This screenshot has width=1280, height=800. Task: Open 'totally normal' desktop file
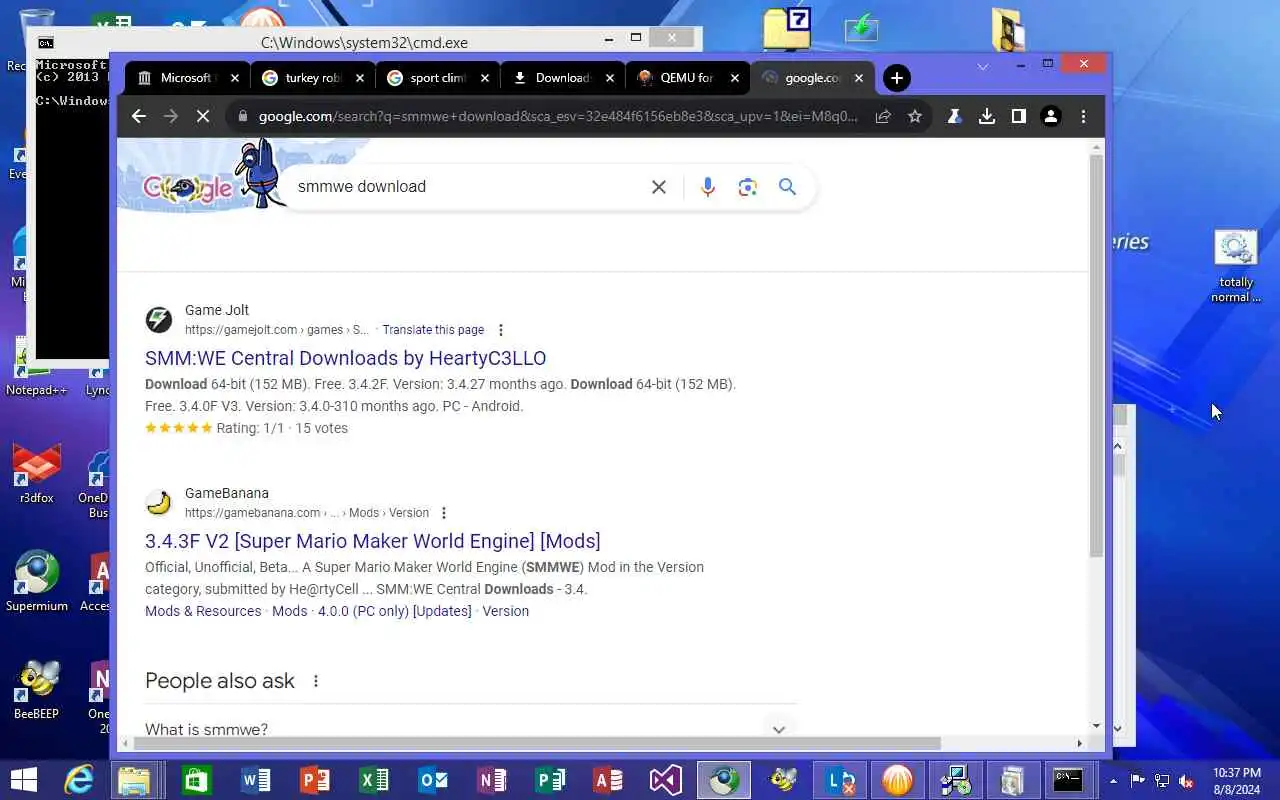1236,266
